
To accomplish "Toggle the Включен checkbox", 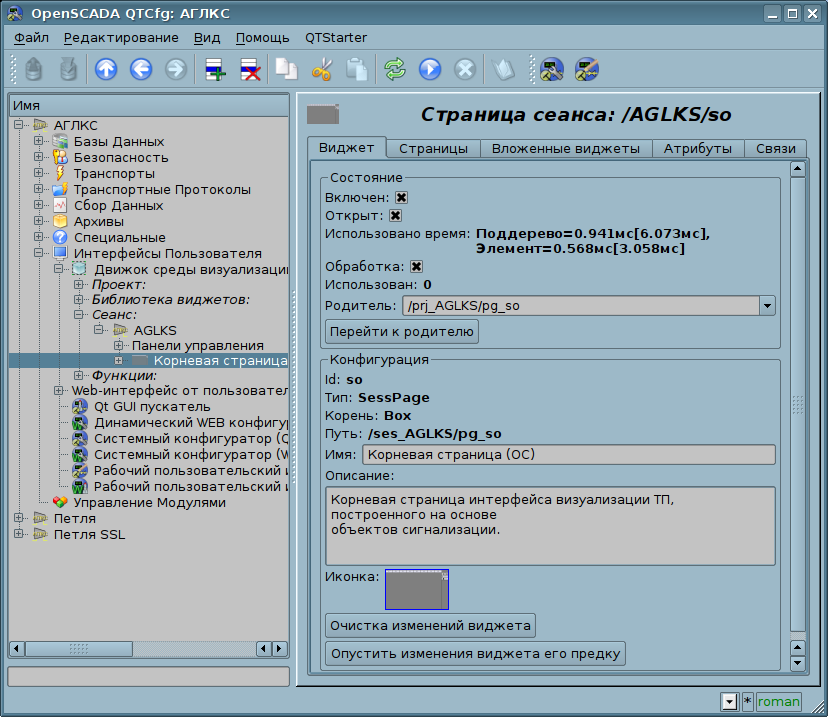I will click(401, 198).
